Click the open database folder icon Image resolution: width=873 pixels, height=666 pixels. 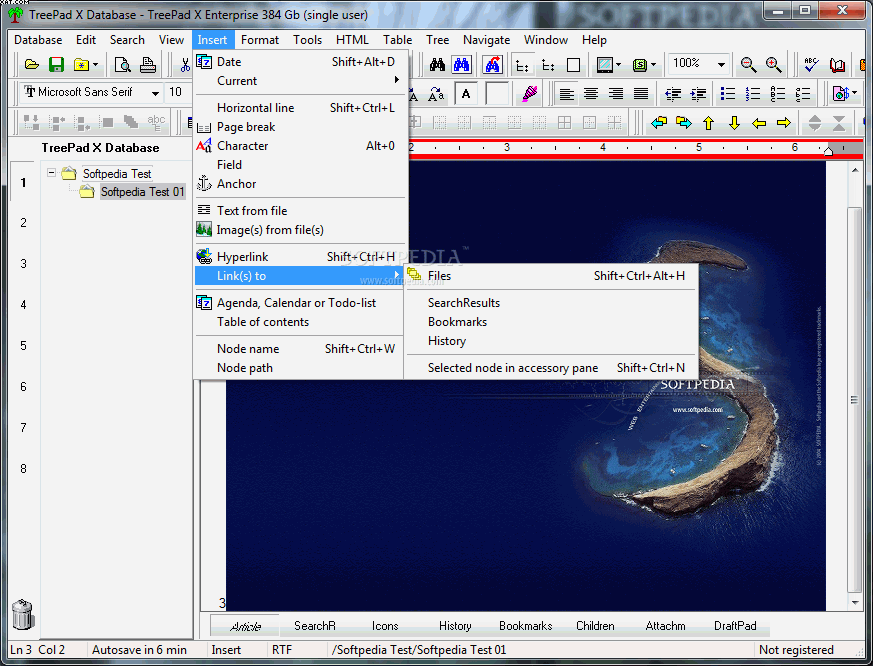pyautogui.click(x=32, y=65)
